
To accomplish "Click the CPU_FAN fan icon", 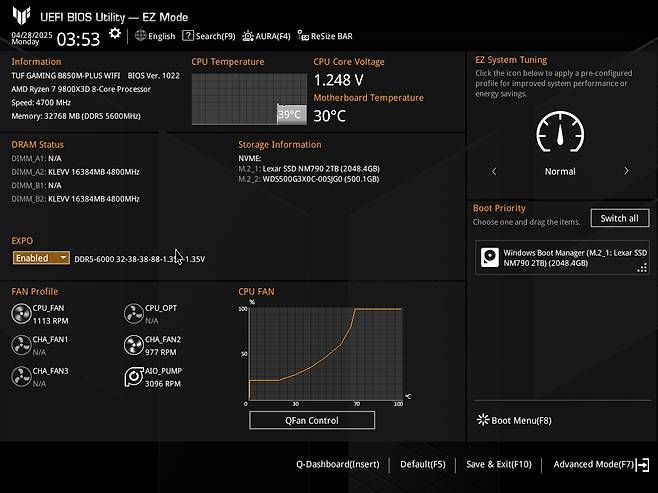I will pyautogui.click(x=21, y=314).
